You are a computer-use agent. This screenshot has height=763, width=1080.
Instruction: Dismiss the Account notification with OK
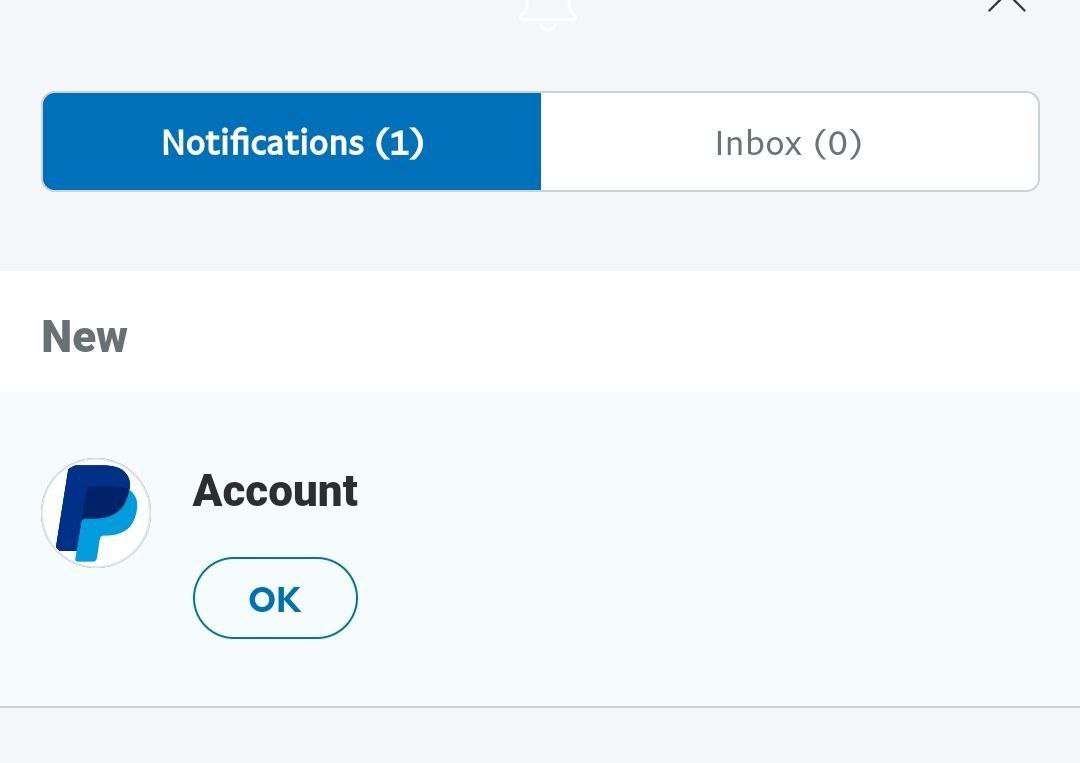275,598
